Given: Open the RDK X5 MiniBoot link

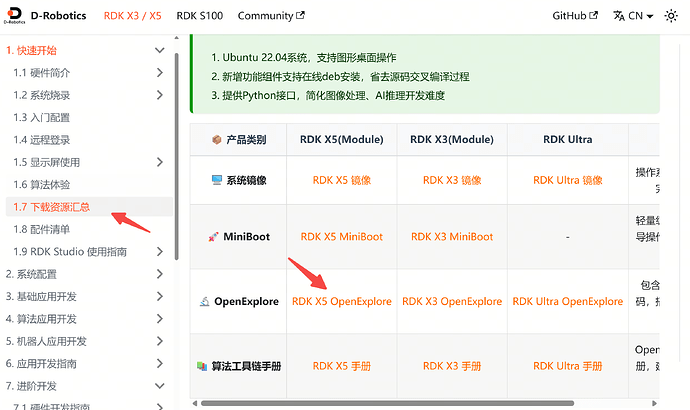Looking at the screenshot, I should coord(341,237).
